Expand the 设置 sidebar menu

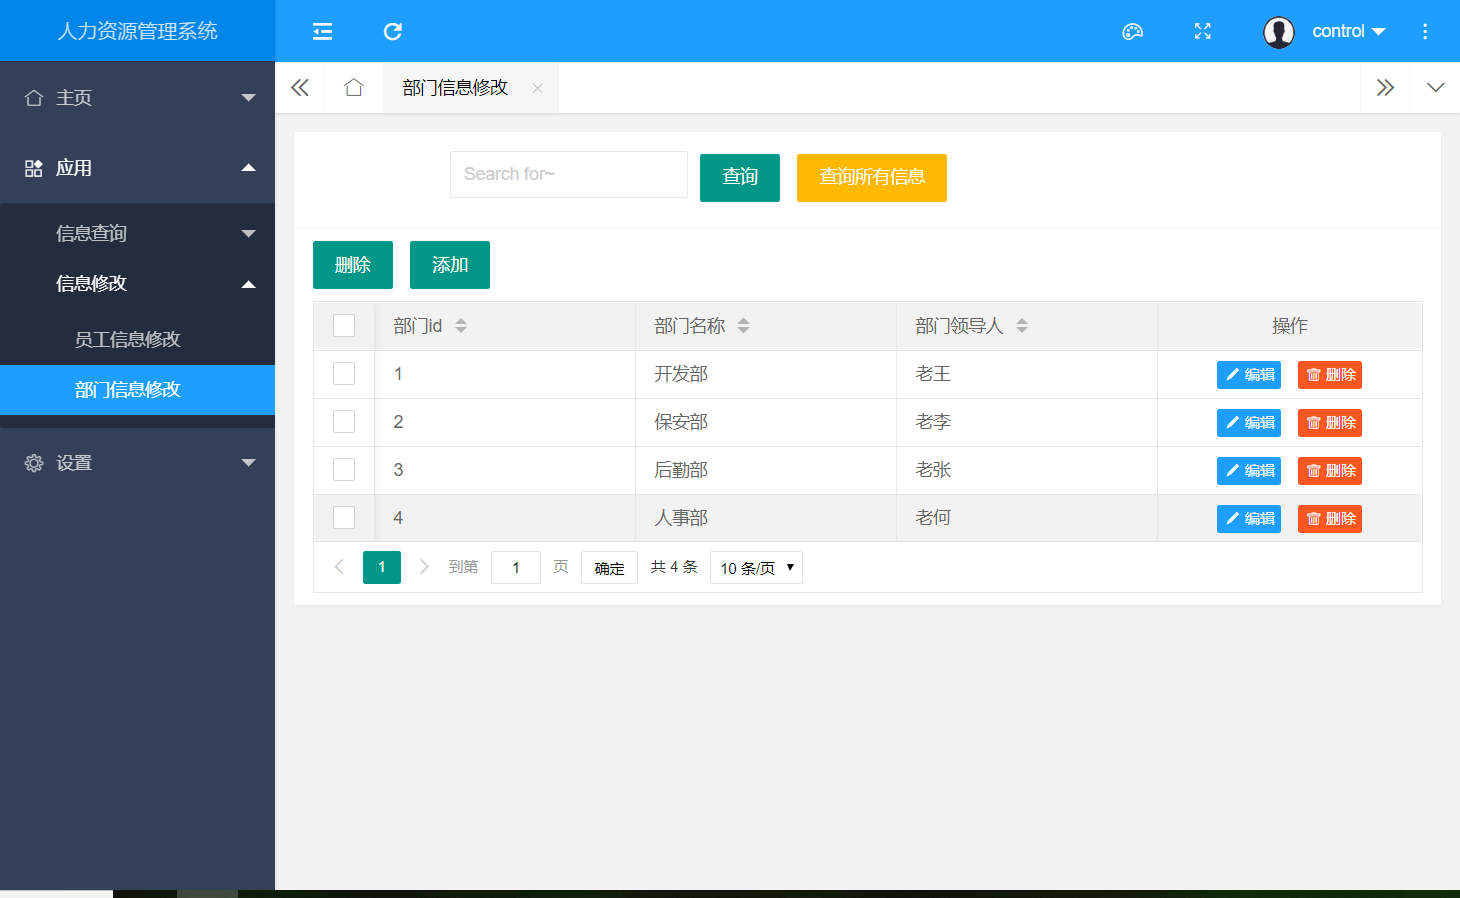pyautogui.click(x=137, y=463)
